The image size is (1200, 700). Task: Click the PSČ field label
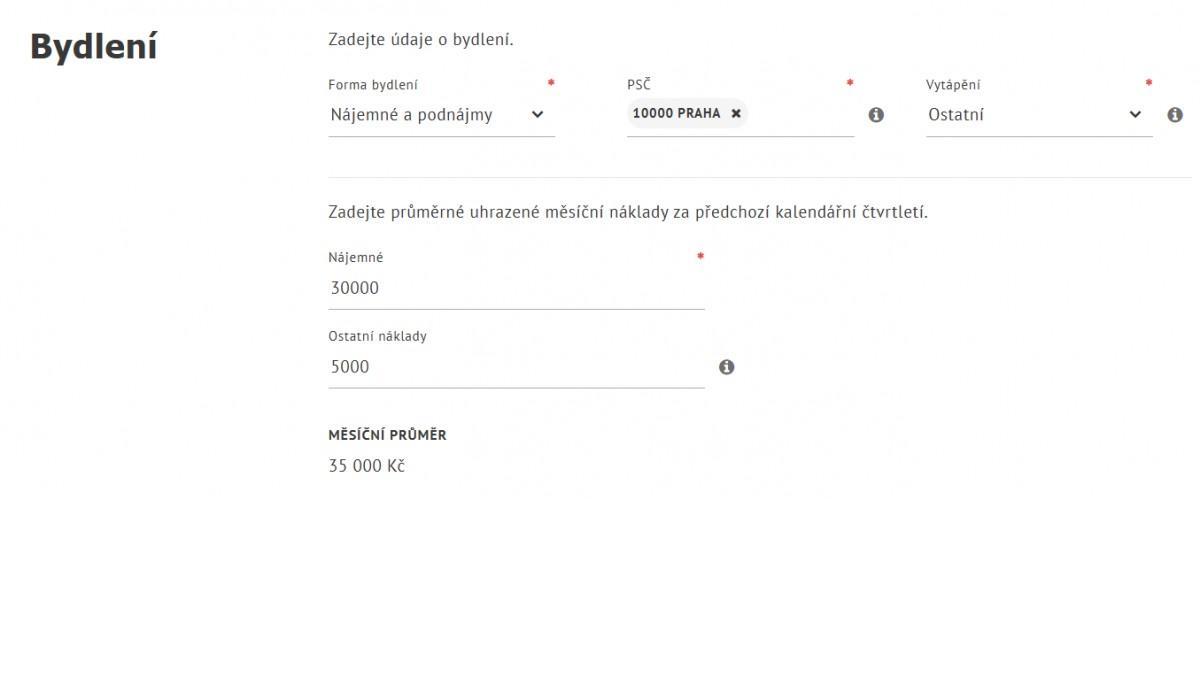pos(638,85)
